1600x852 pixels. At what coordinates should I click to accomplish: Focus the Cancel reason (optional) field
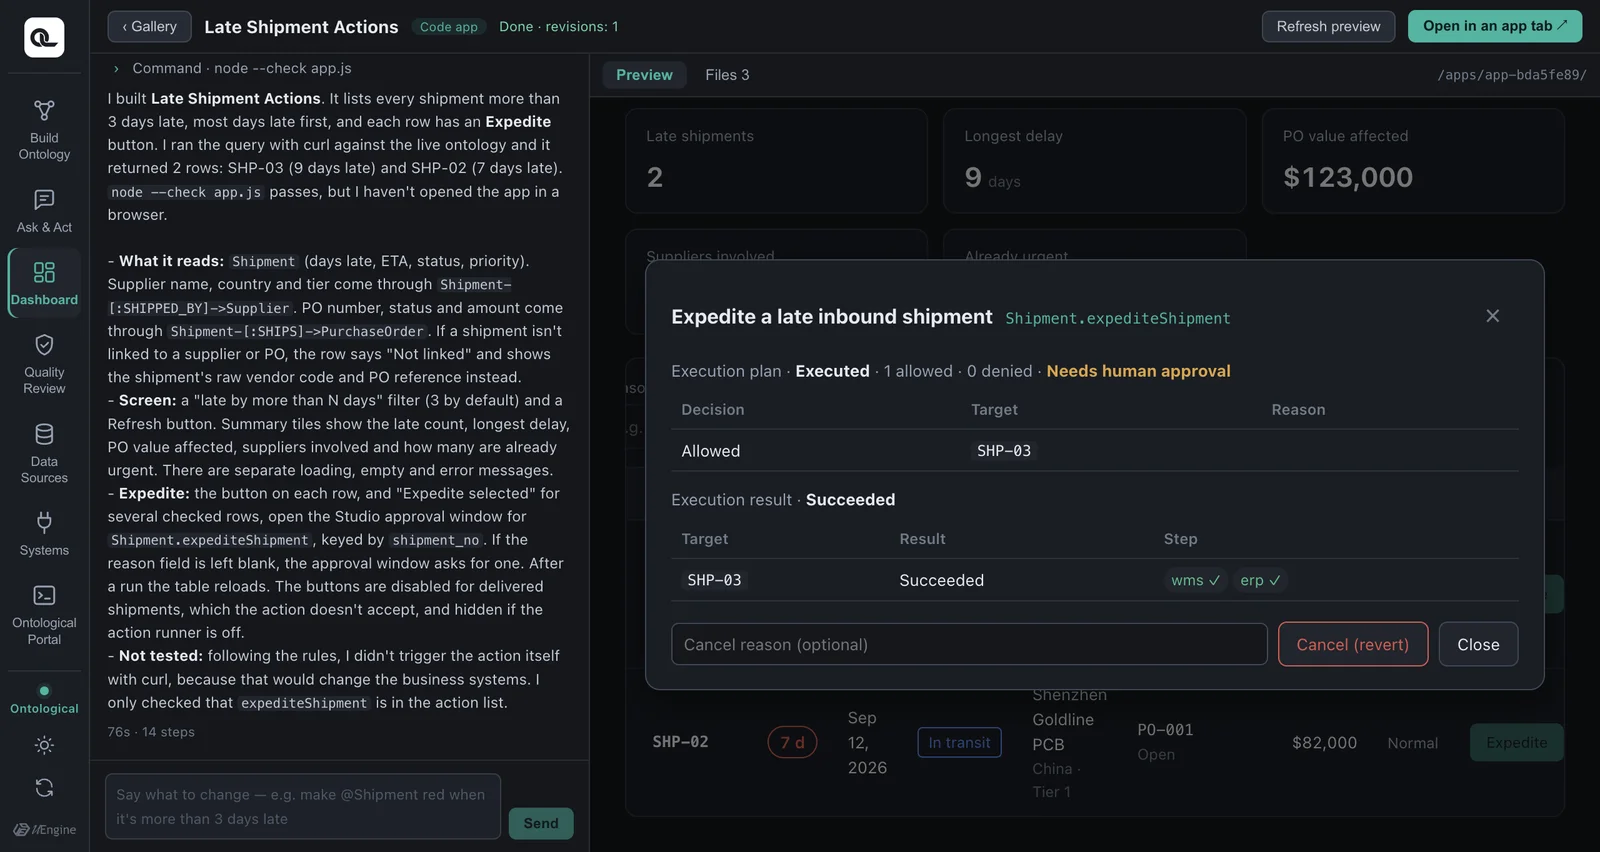[969, 644]
